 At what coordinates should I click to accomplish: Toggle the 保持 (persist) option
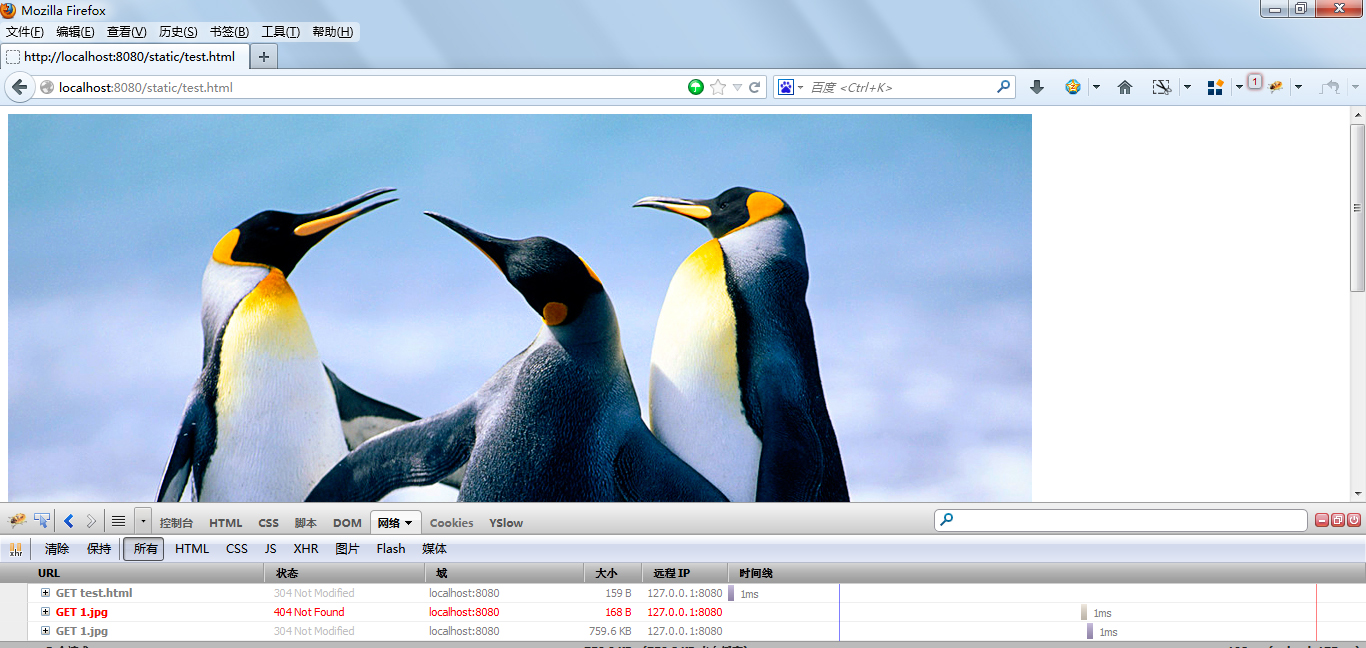click(x=99, y=549)
